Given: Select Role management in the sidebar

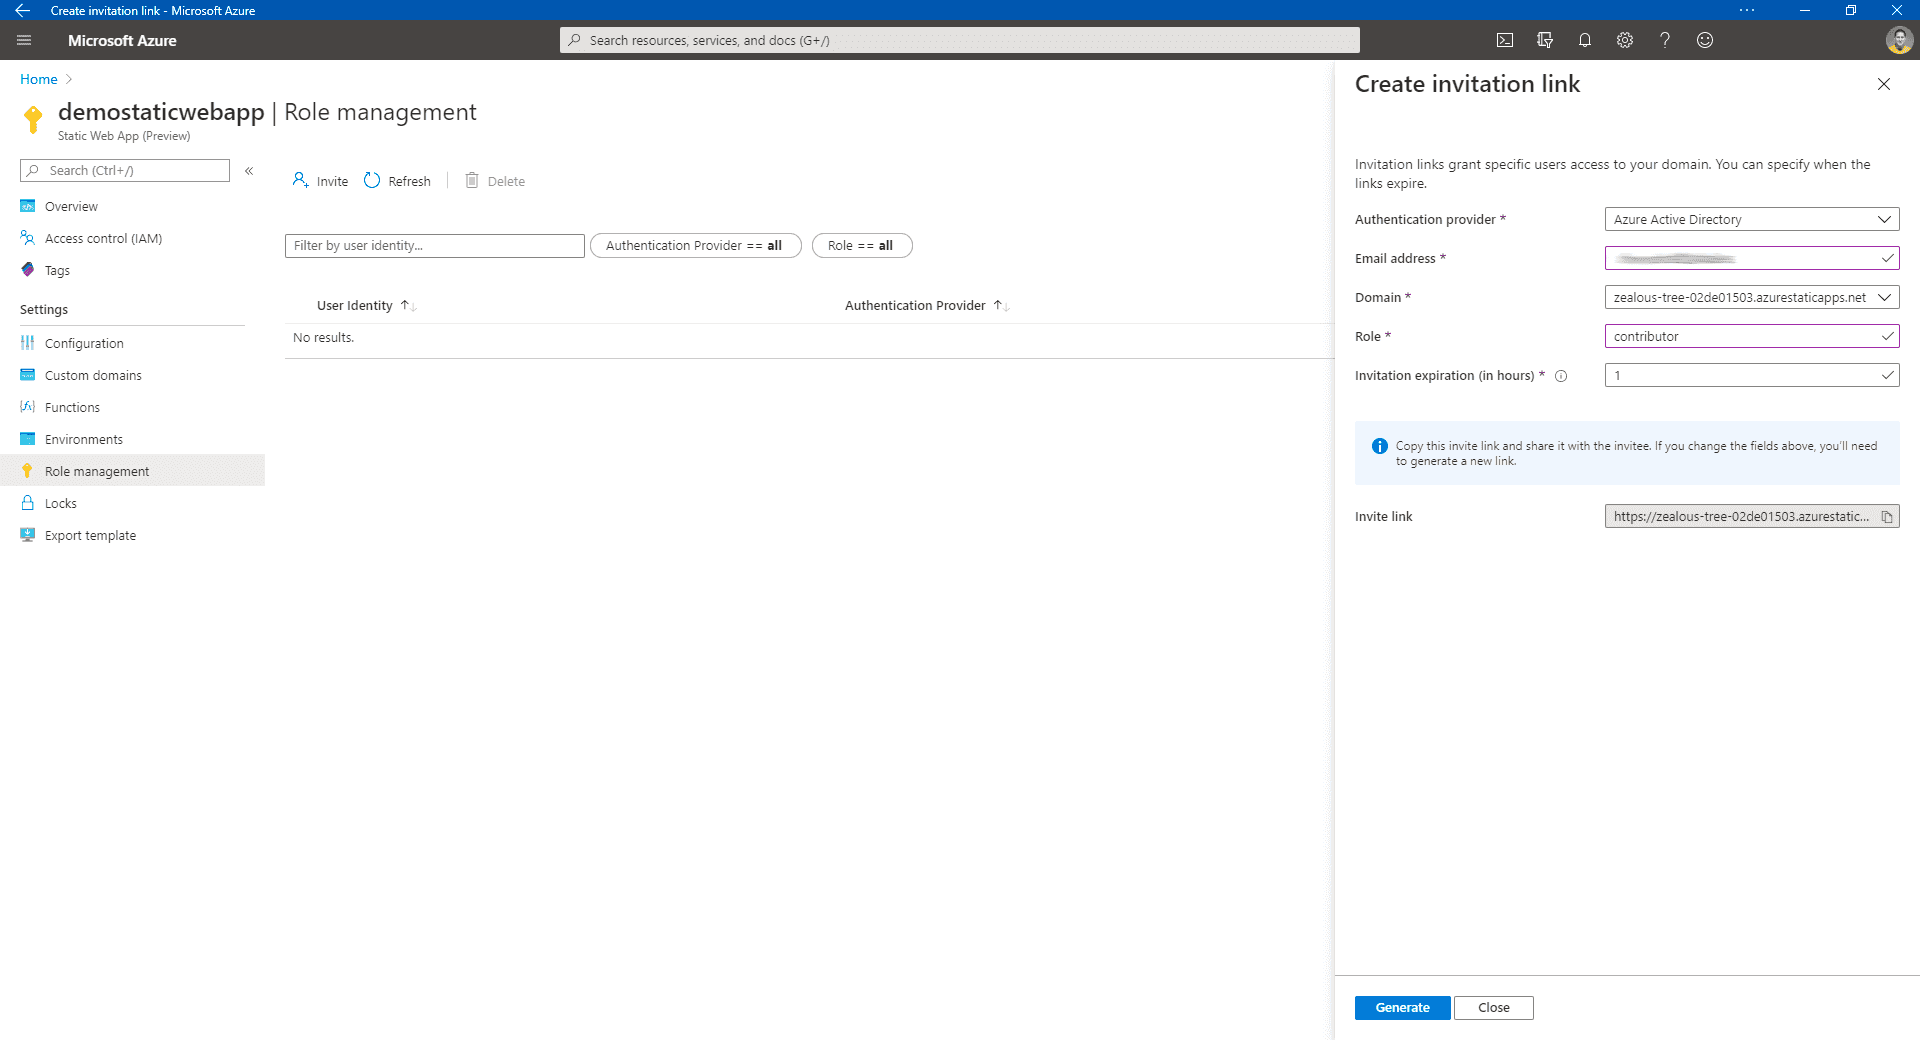Looking at the screenshot, I should (132, 471).
